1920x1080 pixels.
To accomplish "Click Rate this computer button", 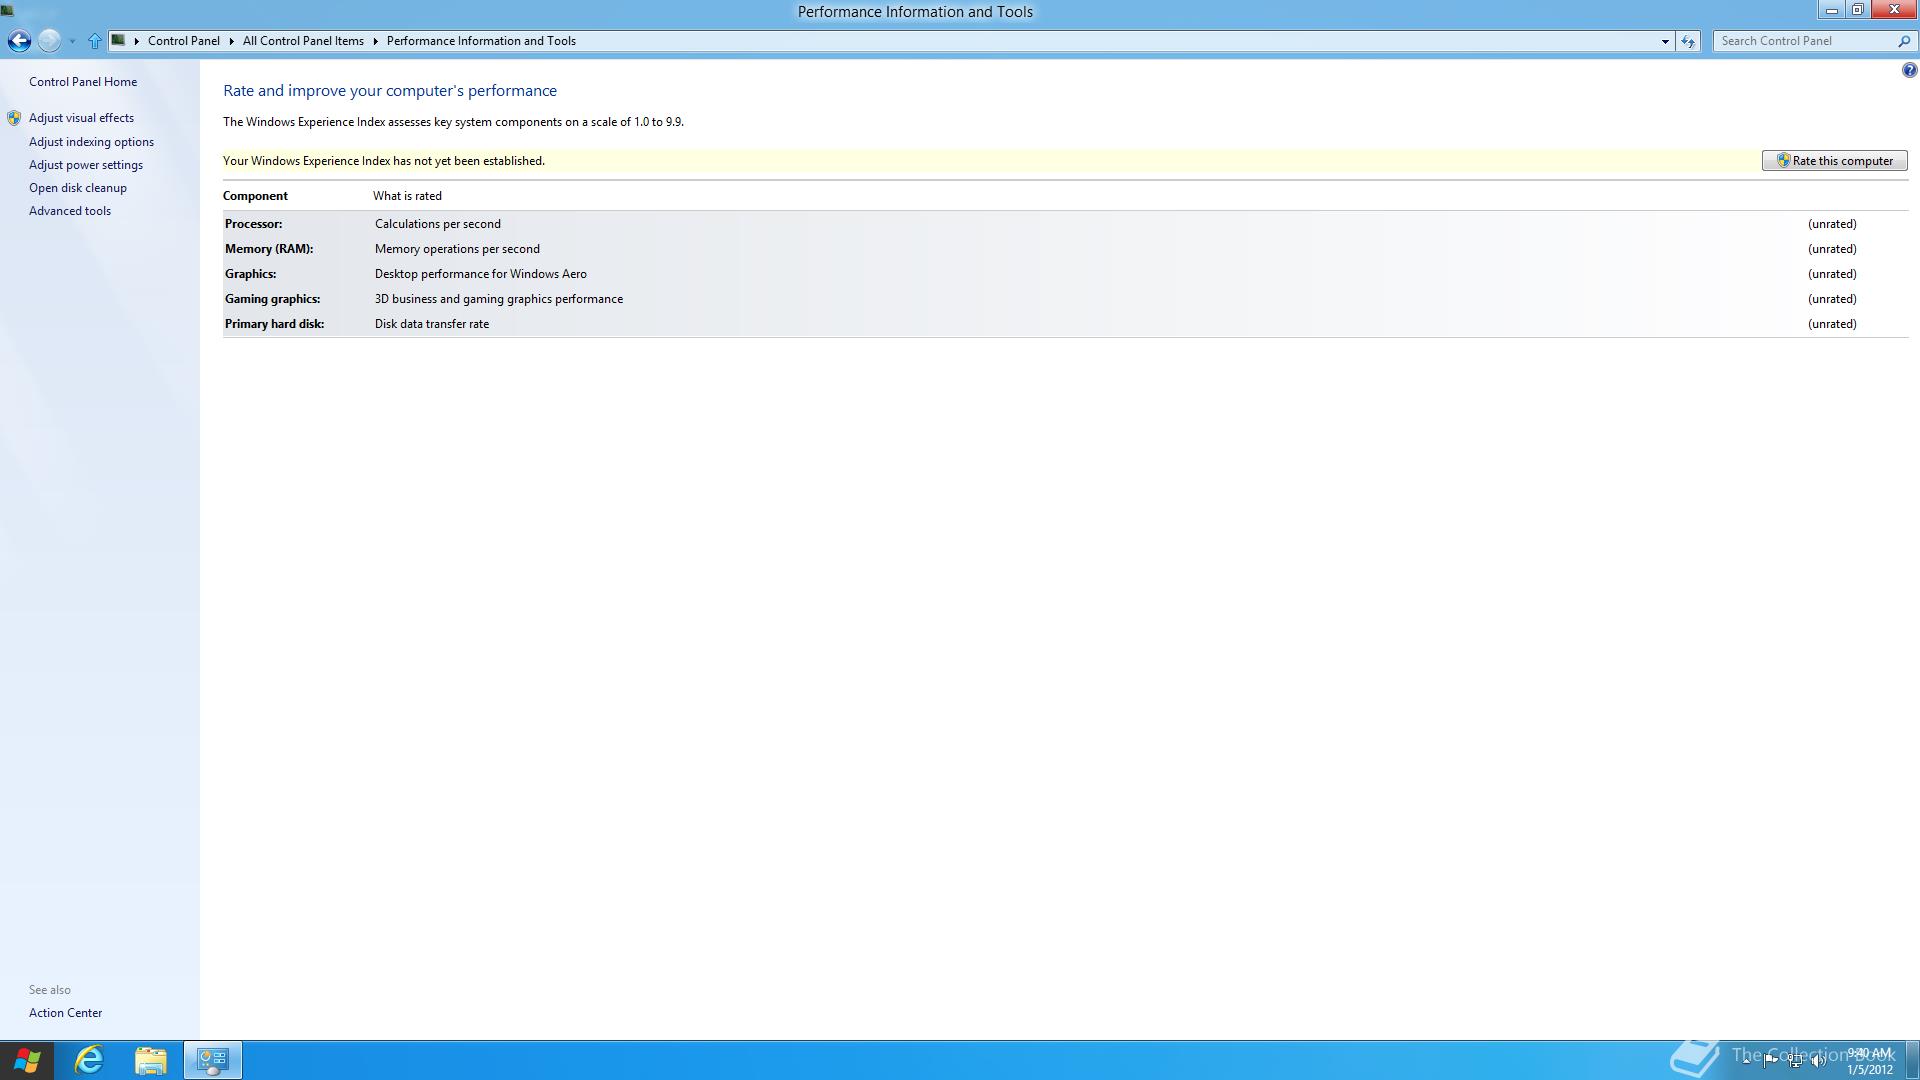I will [1834, 161].
